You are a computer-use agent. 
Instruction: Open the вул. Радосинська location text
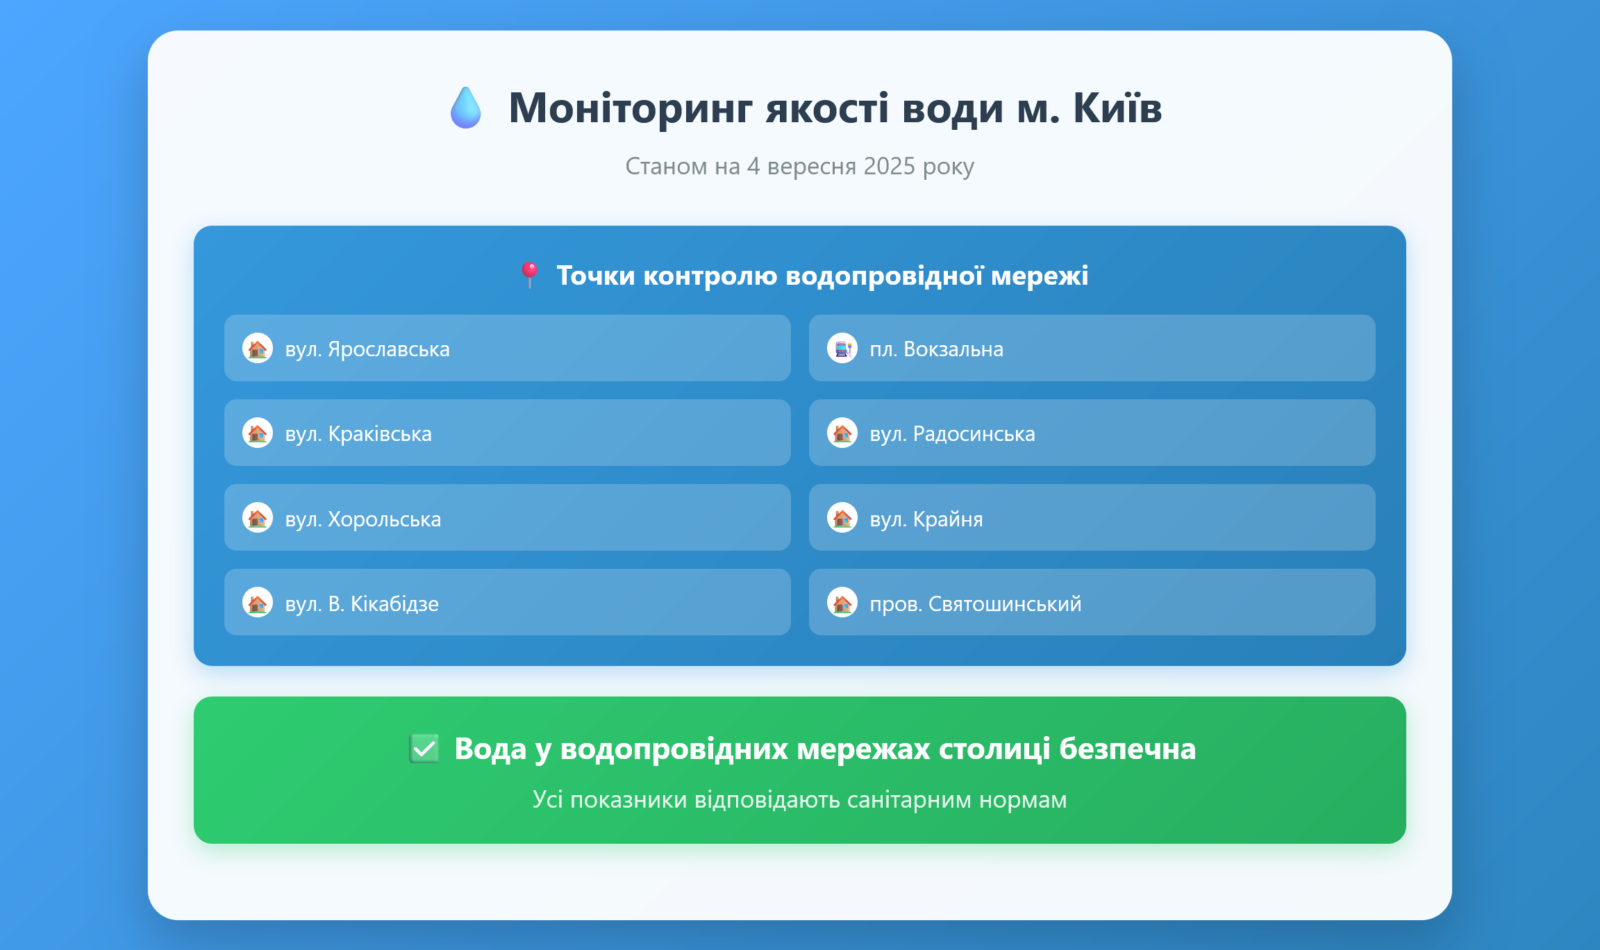pyautogui.click(x=952, y=434)
